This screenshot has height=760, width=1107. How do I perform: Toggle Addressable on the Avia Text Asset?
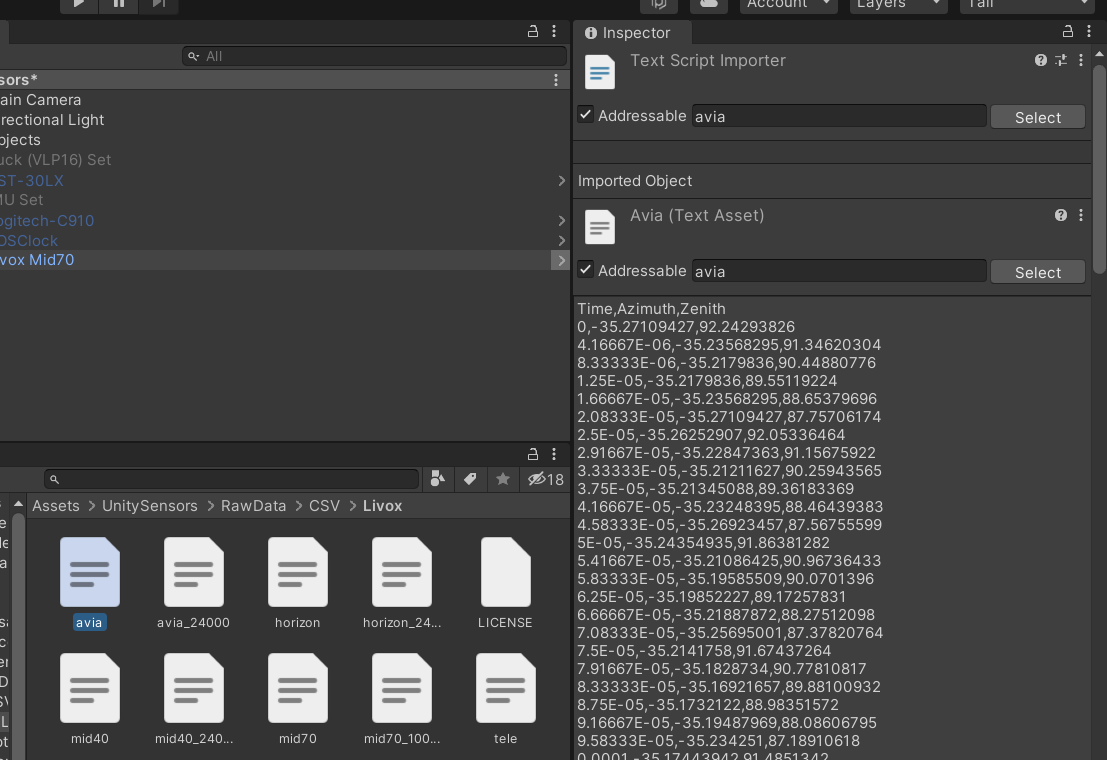coord(585,270)
